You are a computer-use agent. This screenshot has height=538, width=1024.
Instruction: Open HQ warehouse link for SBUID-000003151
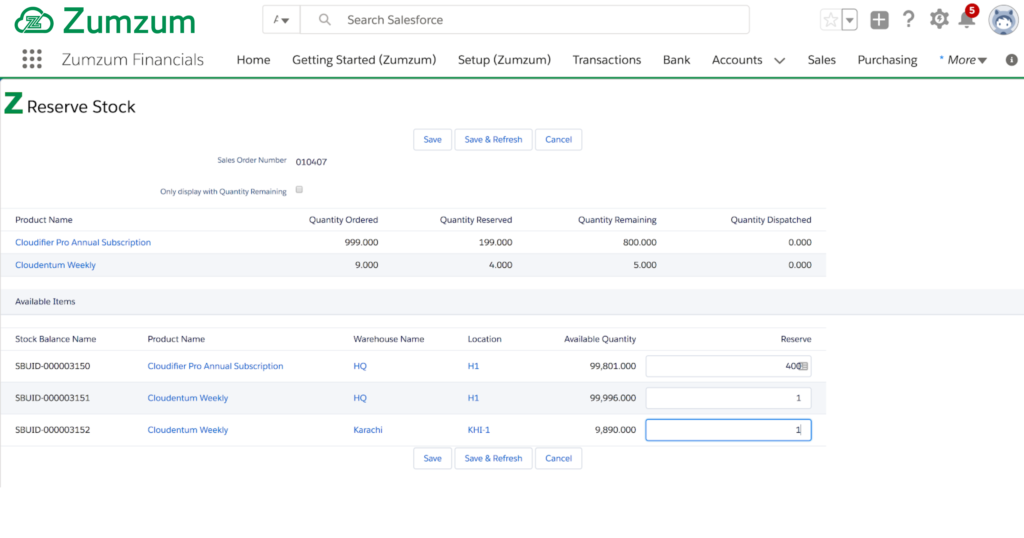coord(360,398)
